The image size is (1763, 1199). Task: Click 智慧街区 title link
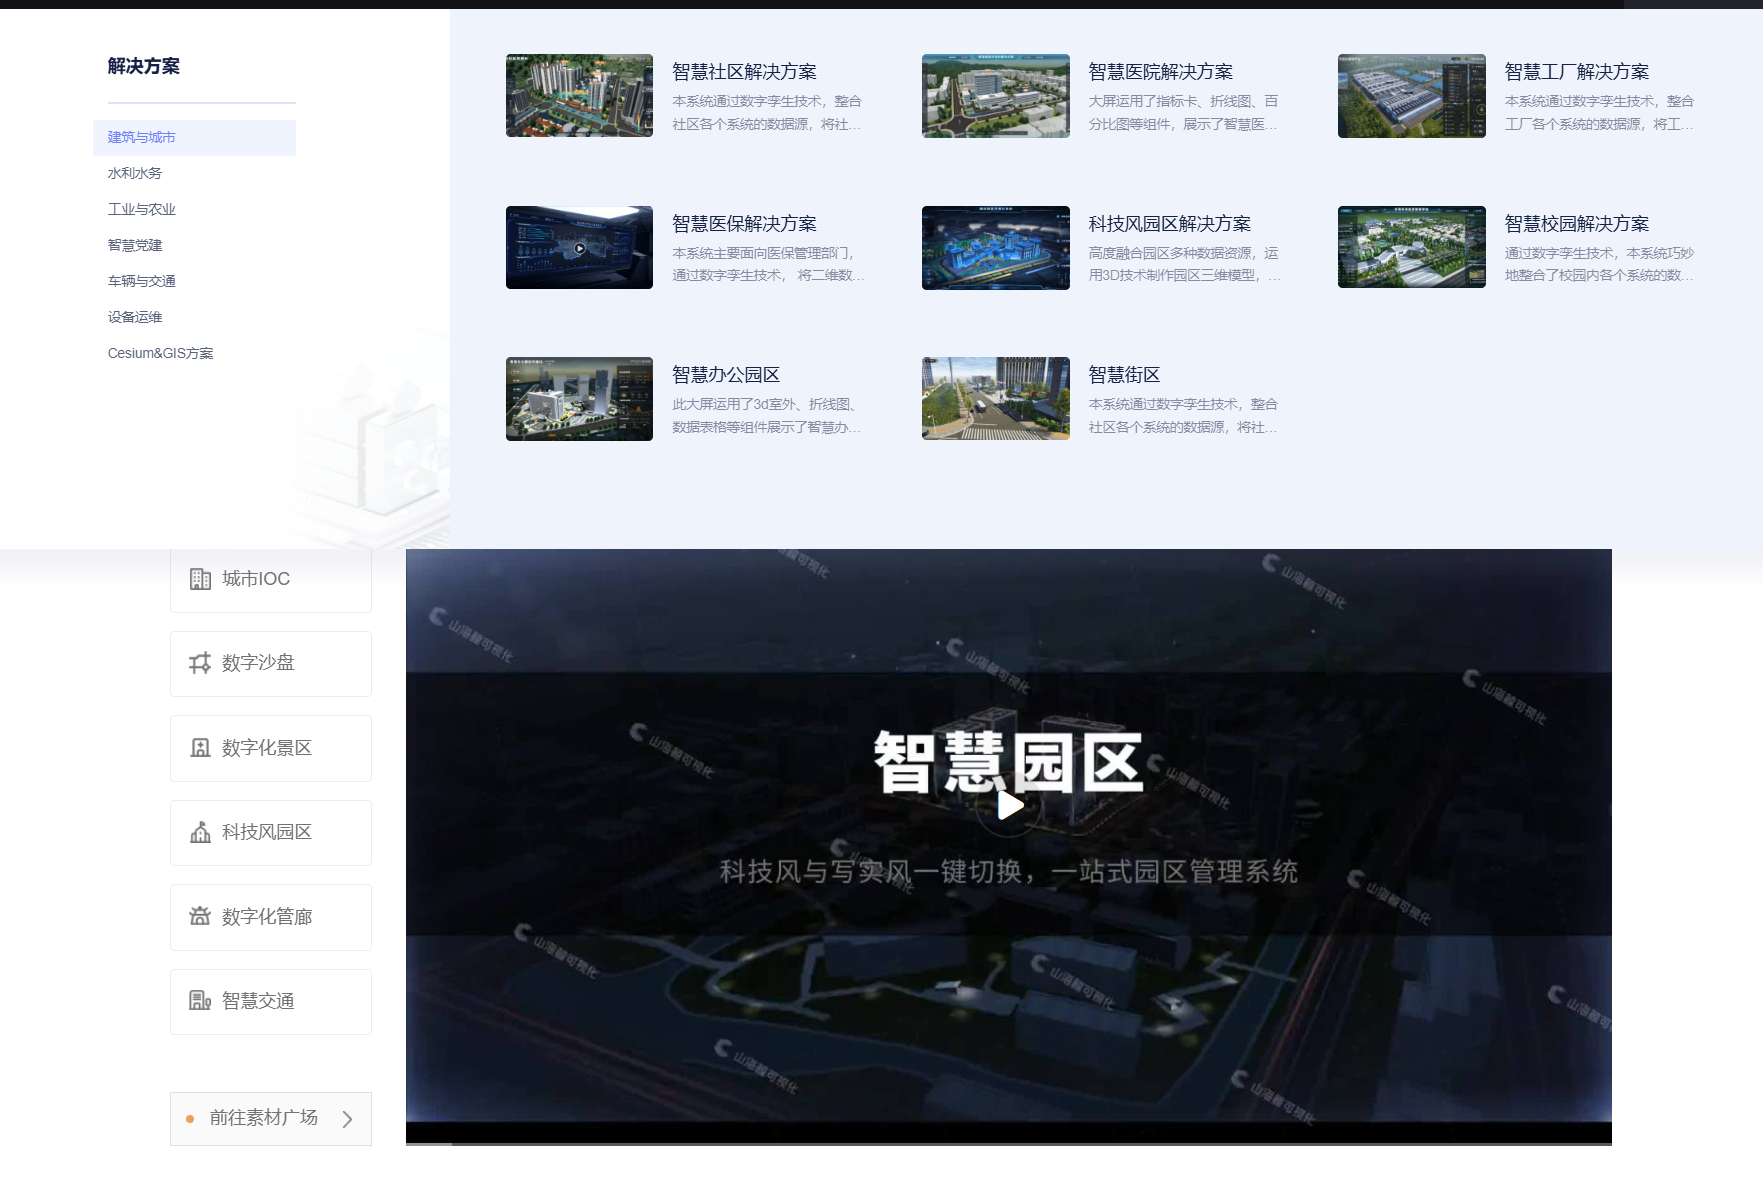coord(1124,375)
